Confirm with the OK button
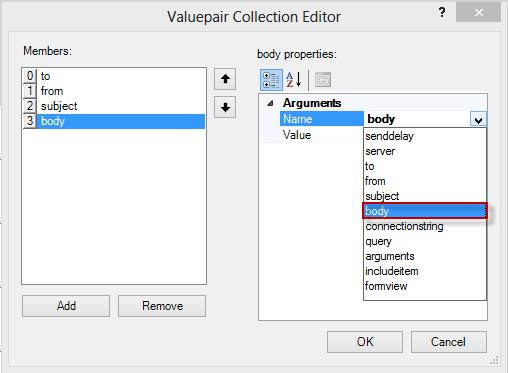 (365, 342)
